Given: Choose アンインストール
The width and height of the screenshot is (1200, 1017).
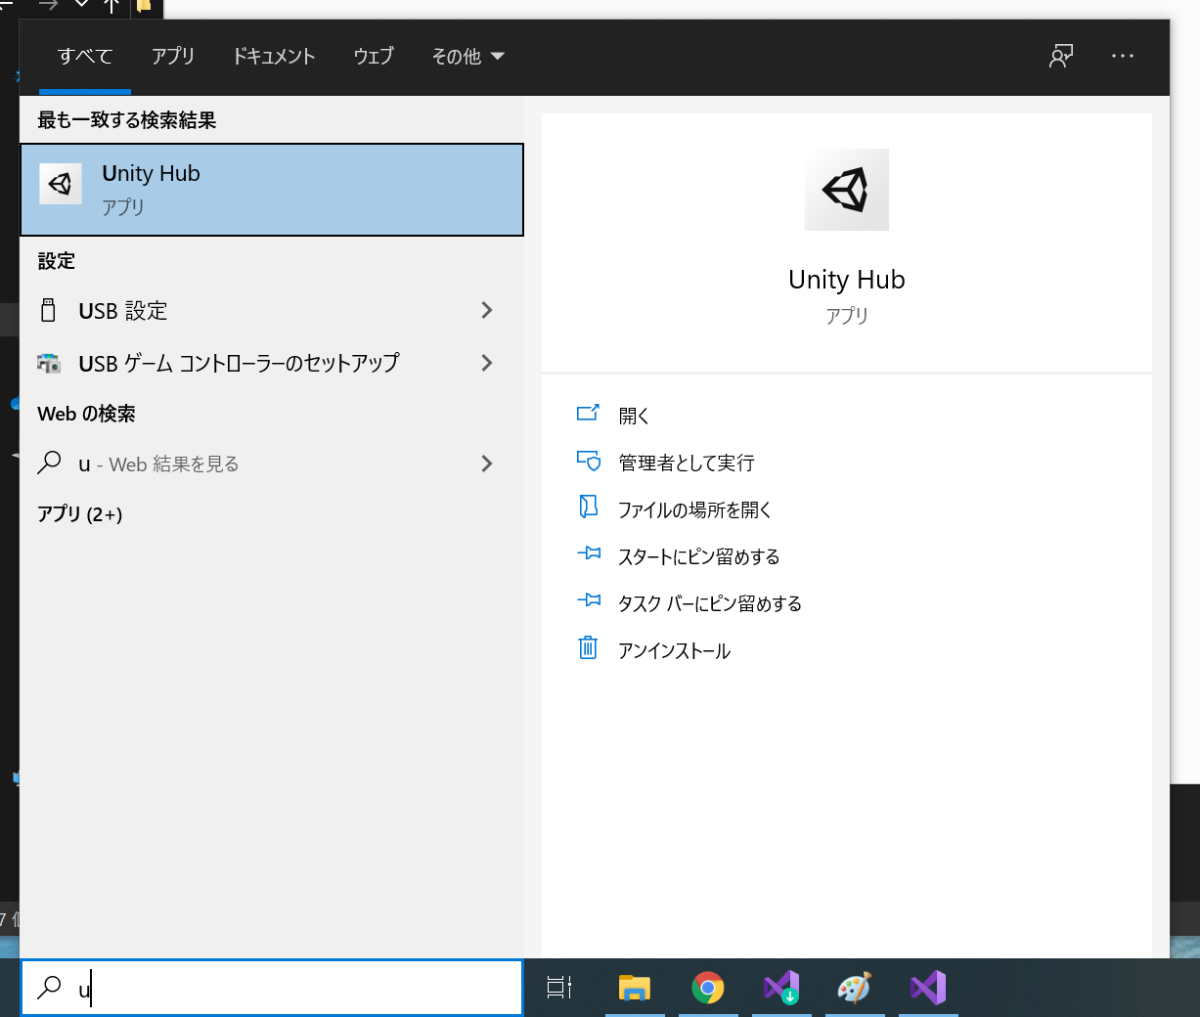Looking at the screenshot, I should 674,651.
